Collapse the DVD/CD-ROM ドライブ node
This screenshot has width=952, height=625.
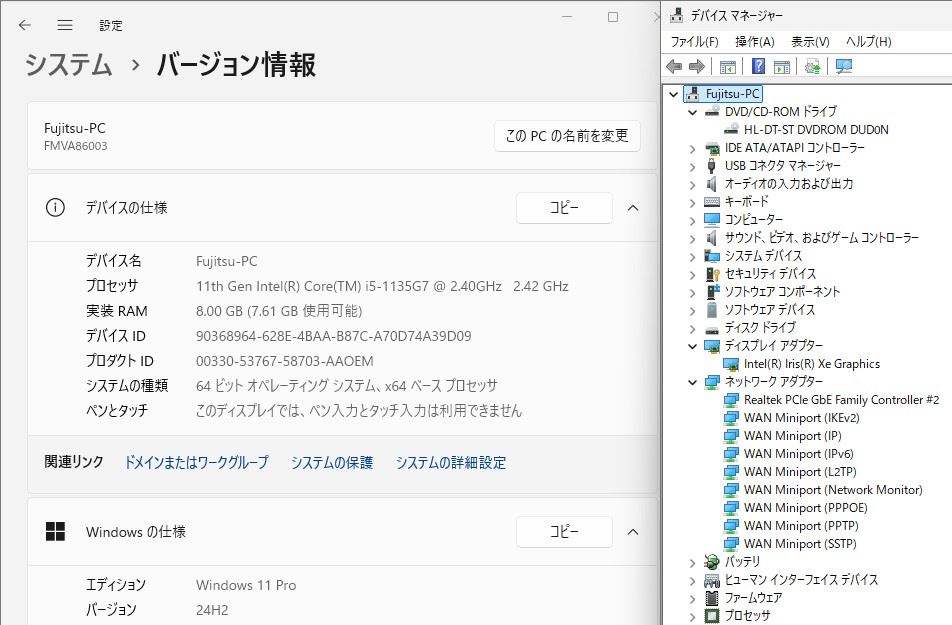coord(693,112)
